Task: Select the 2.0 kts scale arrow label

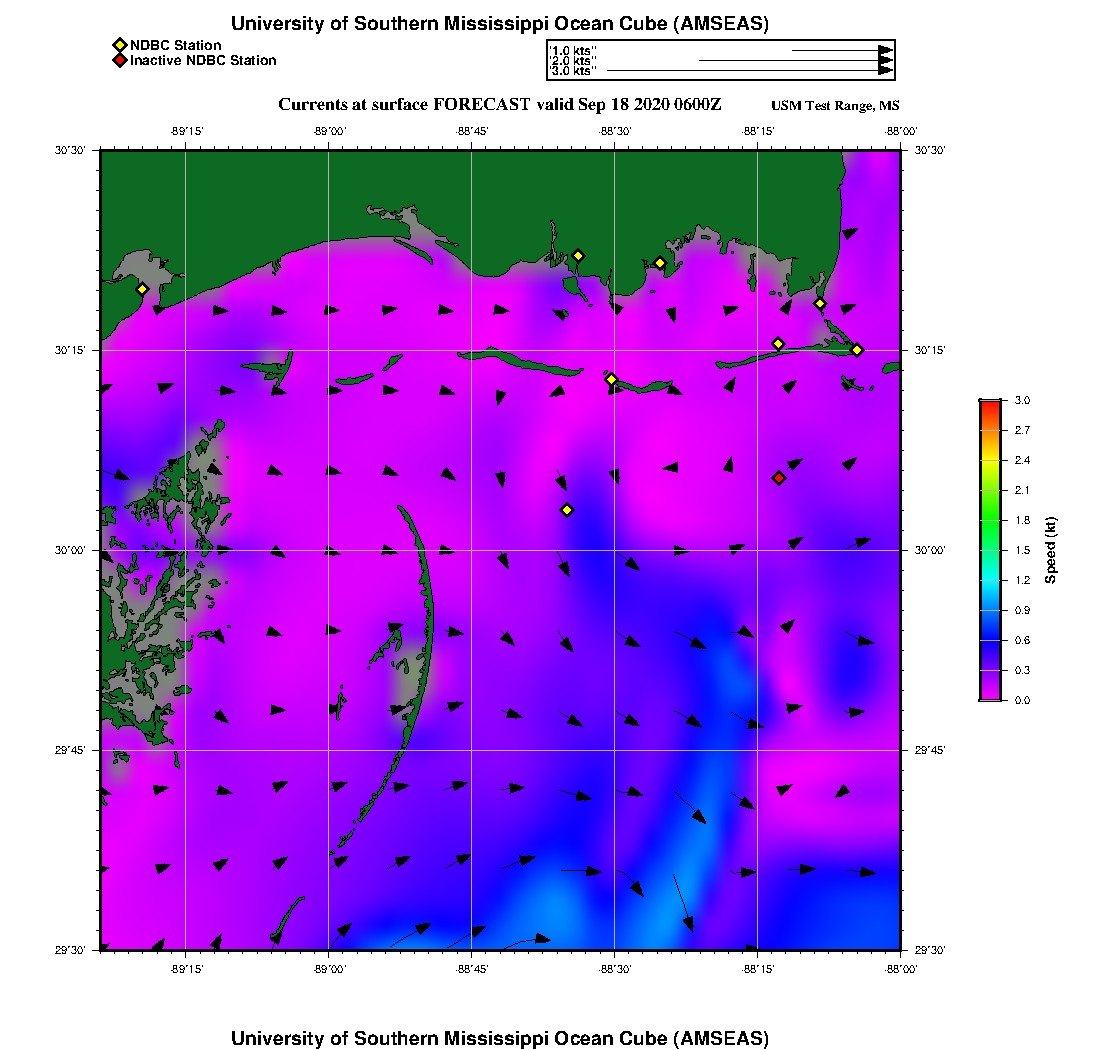Action: coord(573,61)
